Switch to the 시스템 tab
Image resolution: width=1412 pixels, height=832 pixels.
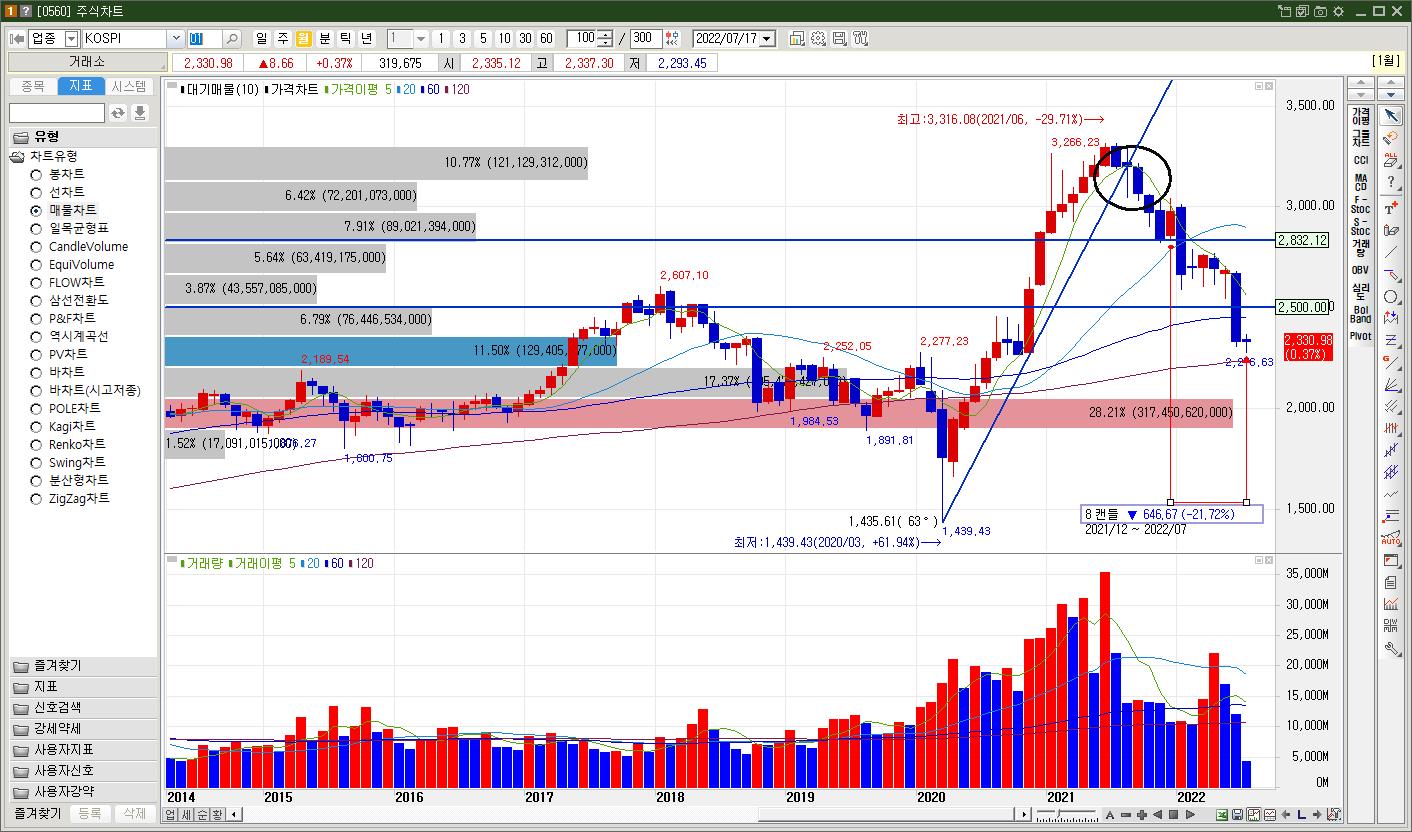129,86
